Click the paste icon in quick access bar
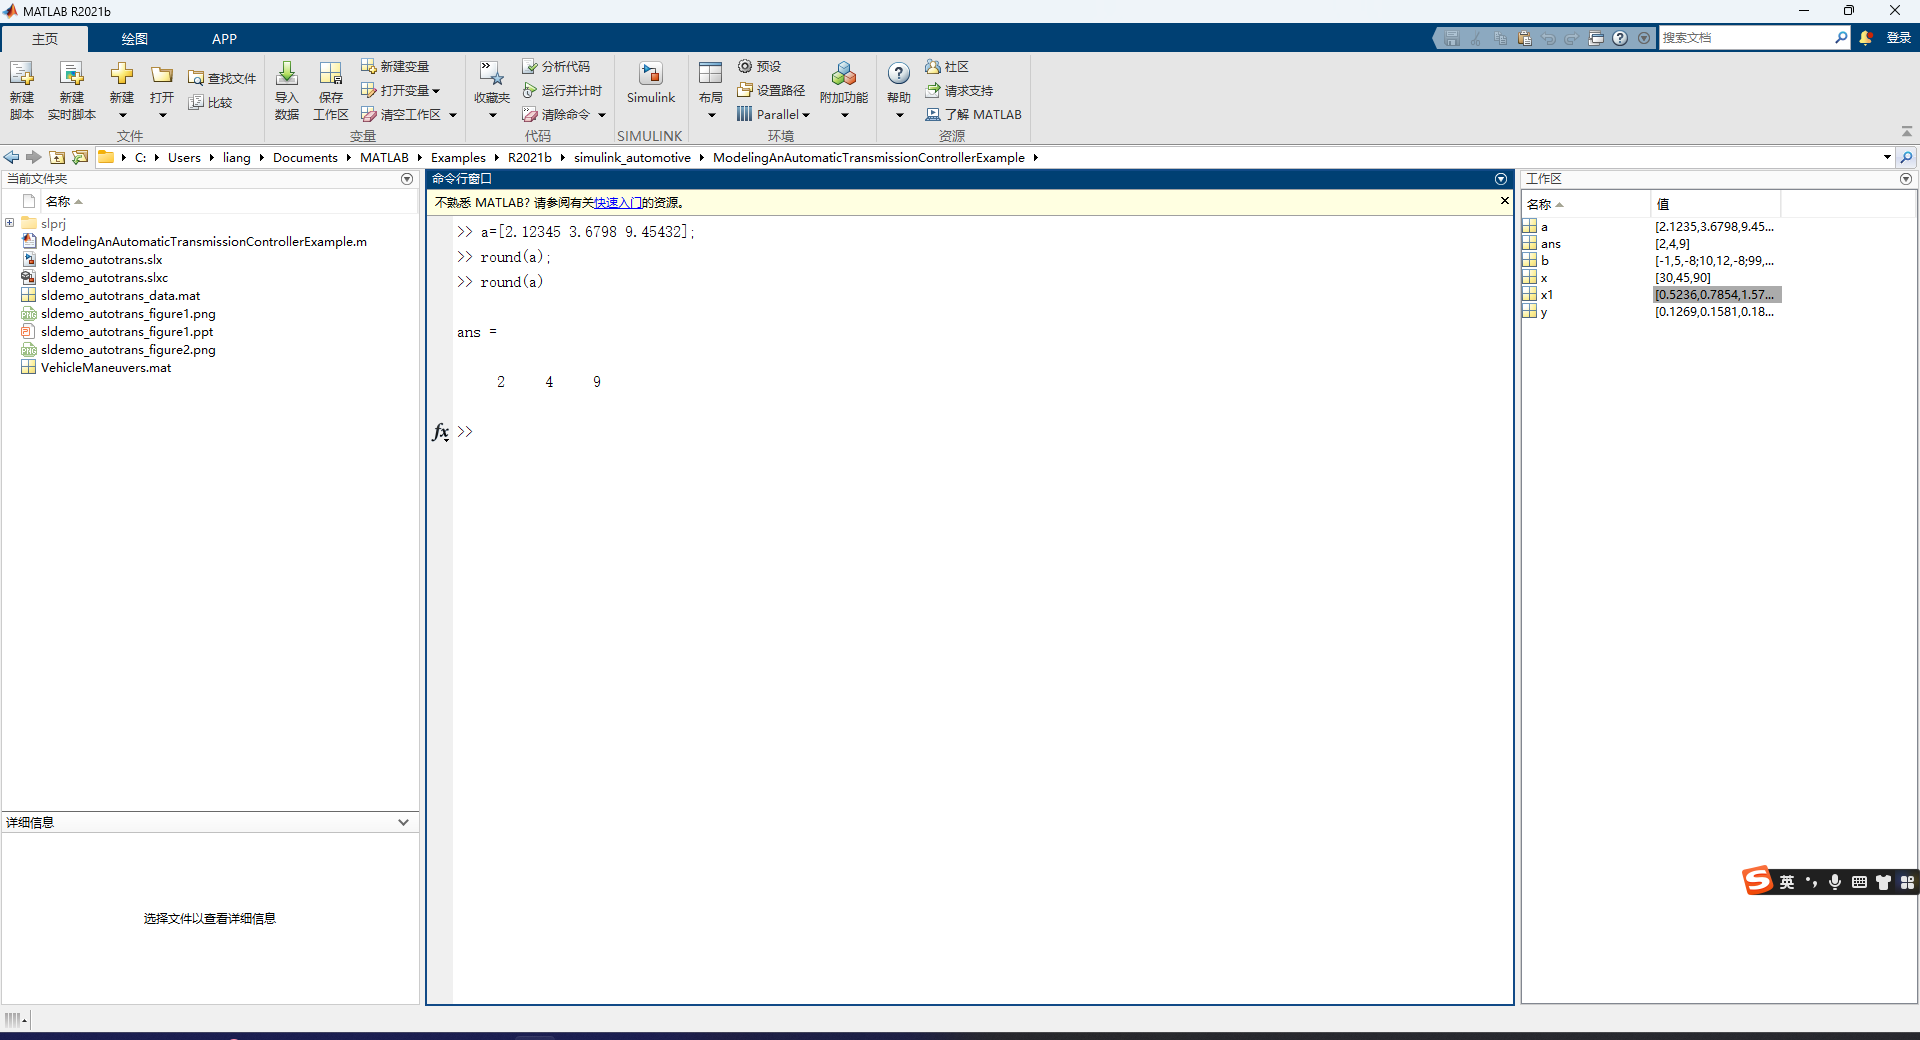This screenshot has height=1040, width=1920. (1524, 38)
